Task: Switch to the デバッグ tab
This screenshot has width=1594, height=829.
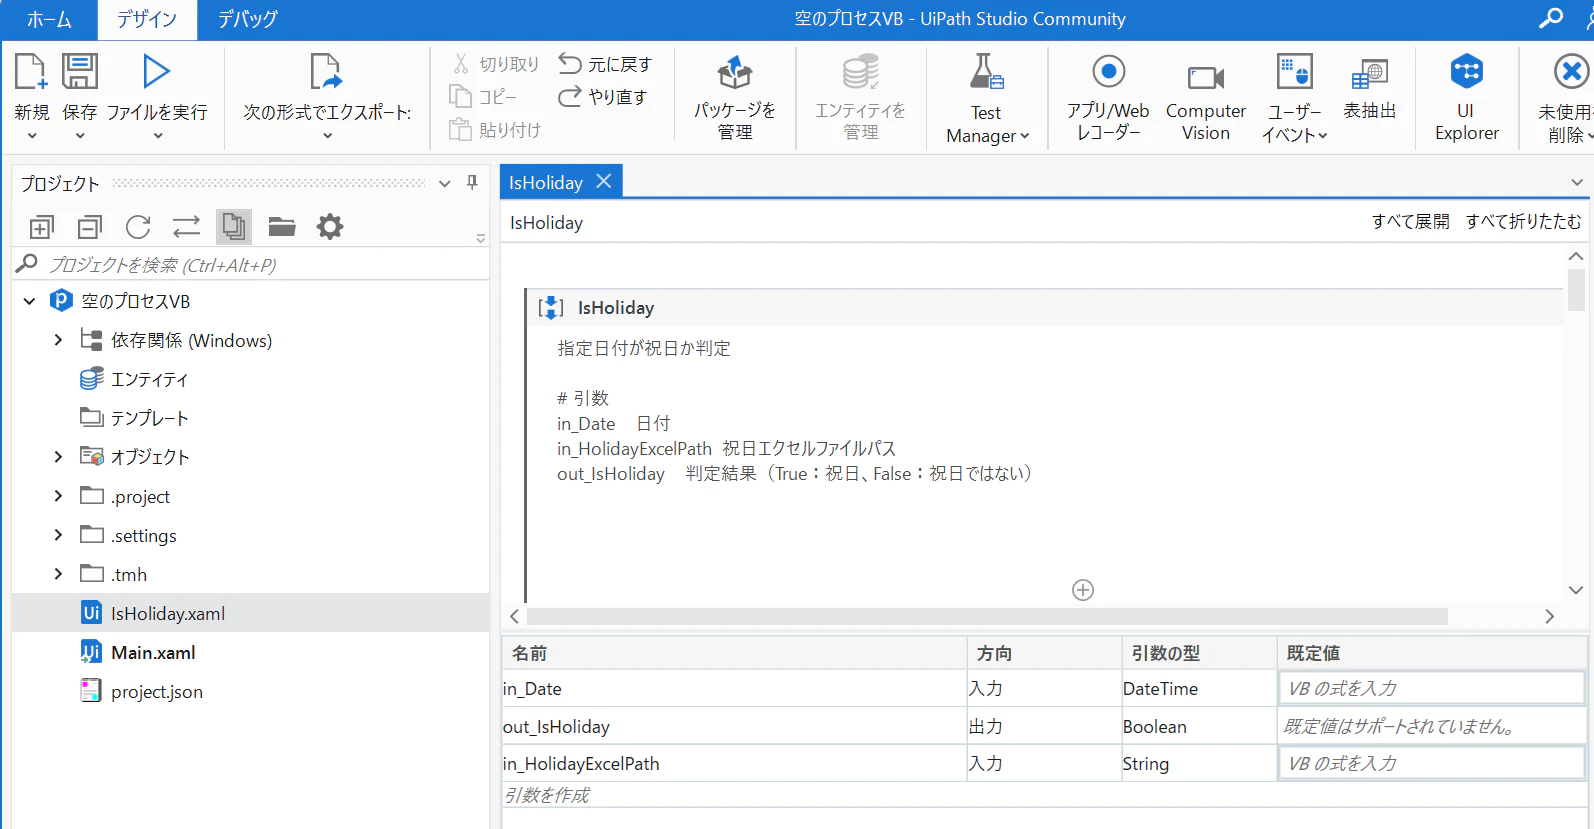Action: [247, 19]
